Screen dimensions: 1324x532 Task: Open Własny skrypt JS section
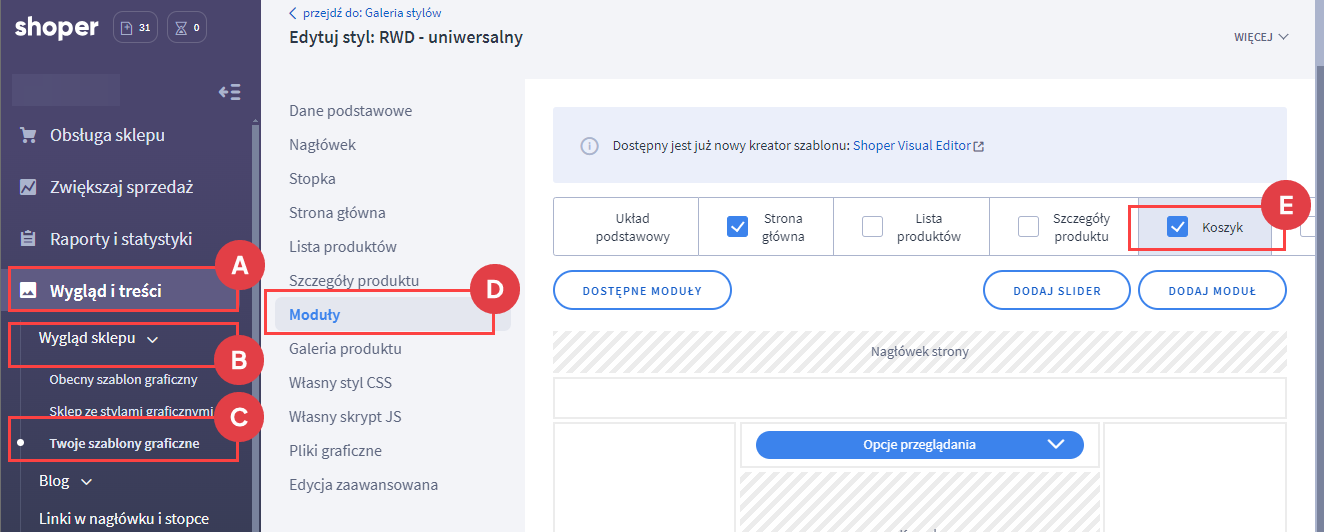click(x=345, y=417)
